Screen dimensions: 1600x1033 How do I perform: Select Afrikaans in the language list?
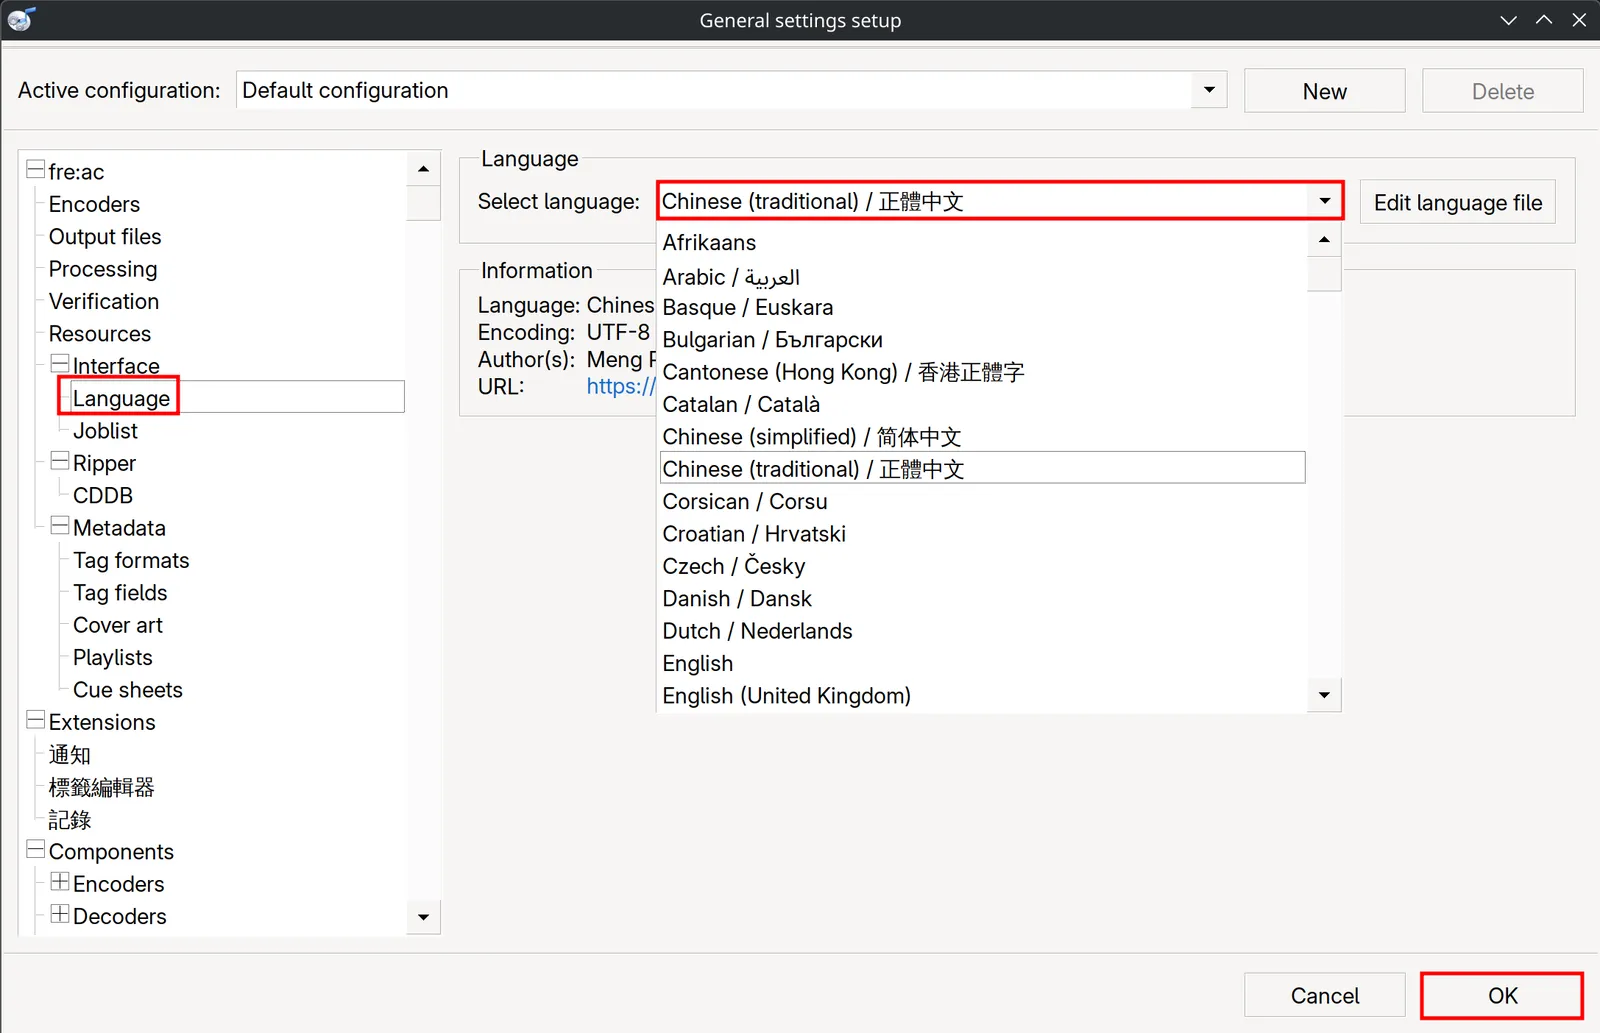click(x=983, y=243)
